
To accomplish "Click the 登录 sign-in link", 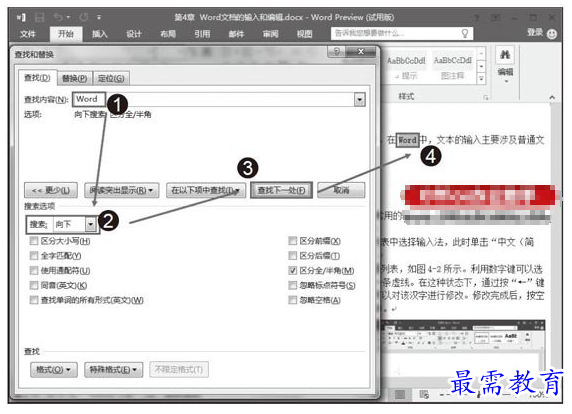I will [x=534, y=32].
